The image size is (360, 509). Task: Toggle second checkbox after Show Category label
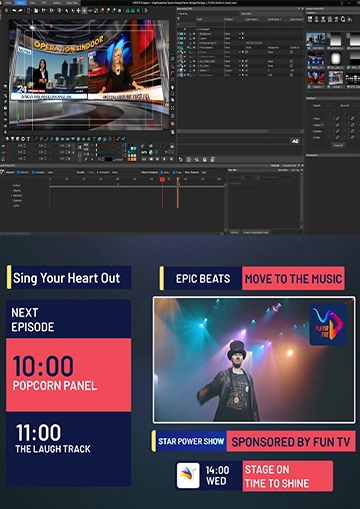click(x=174, y=172)
